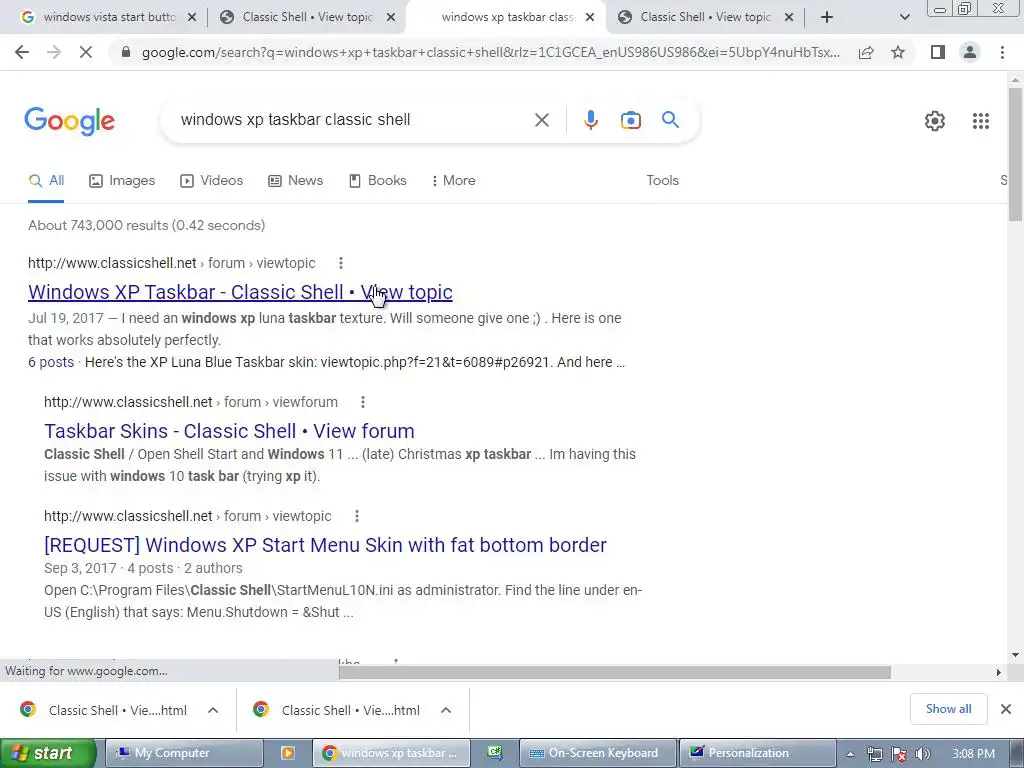
Task: Stop loading the page
Action: click(x=86, y=52)
